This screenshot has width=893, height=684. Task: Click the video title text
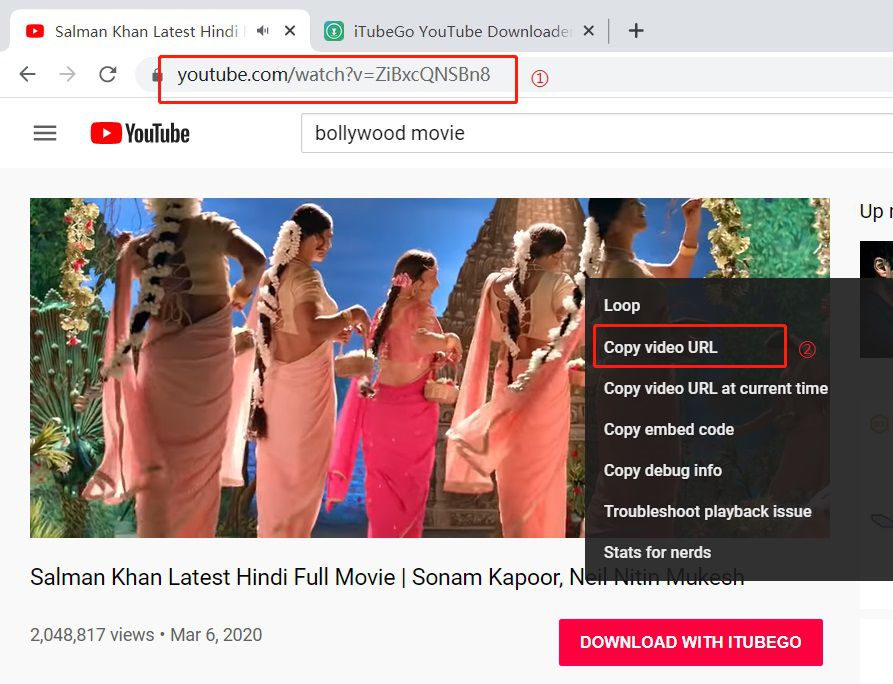387,577
